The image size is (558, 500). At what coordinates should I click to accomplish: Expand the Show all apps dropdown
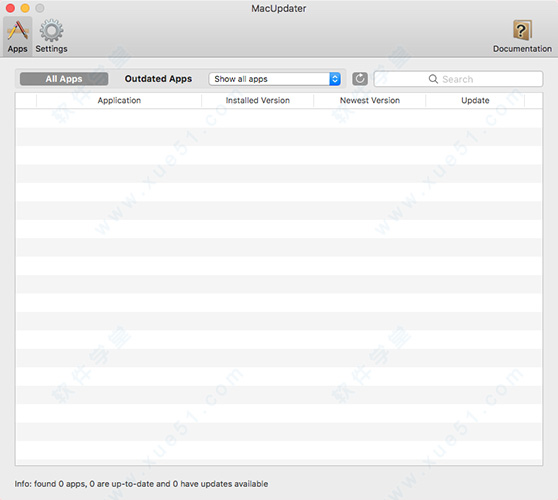275,79
